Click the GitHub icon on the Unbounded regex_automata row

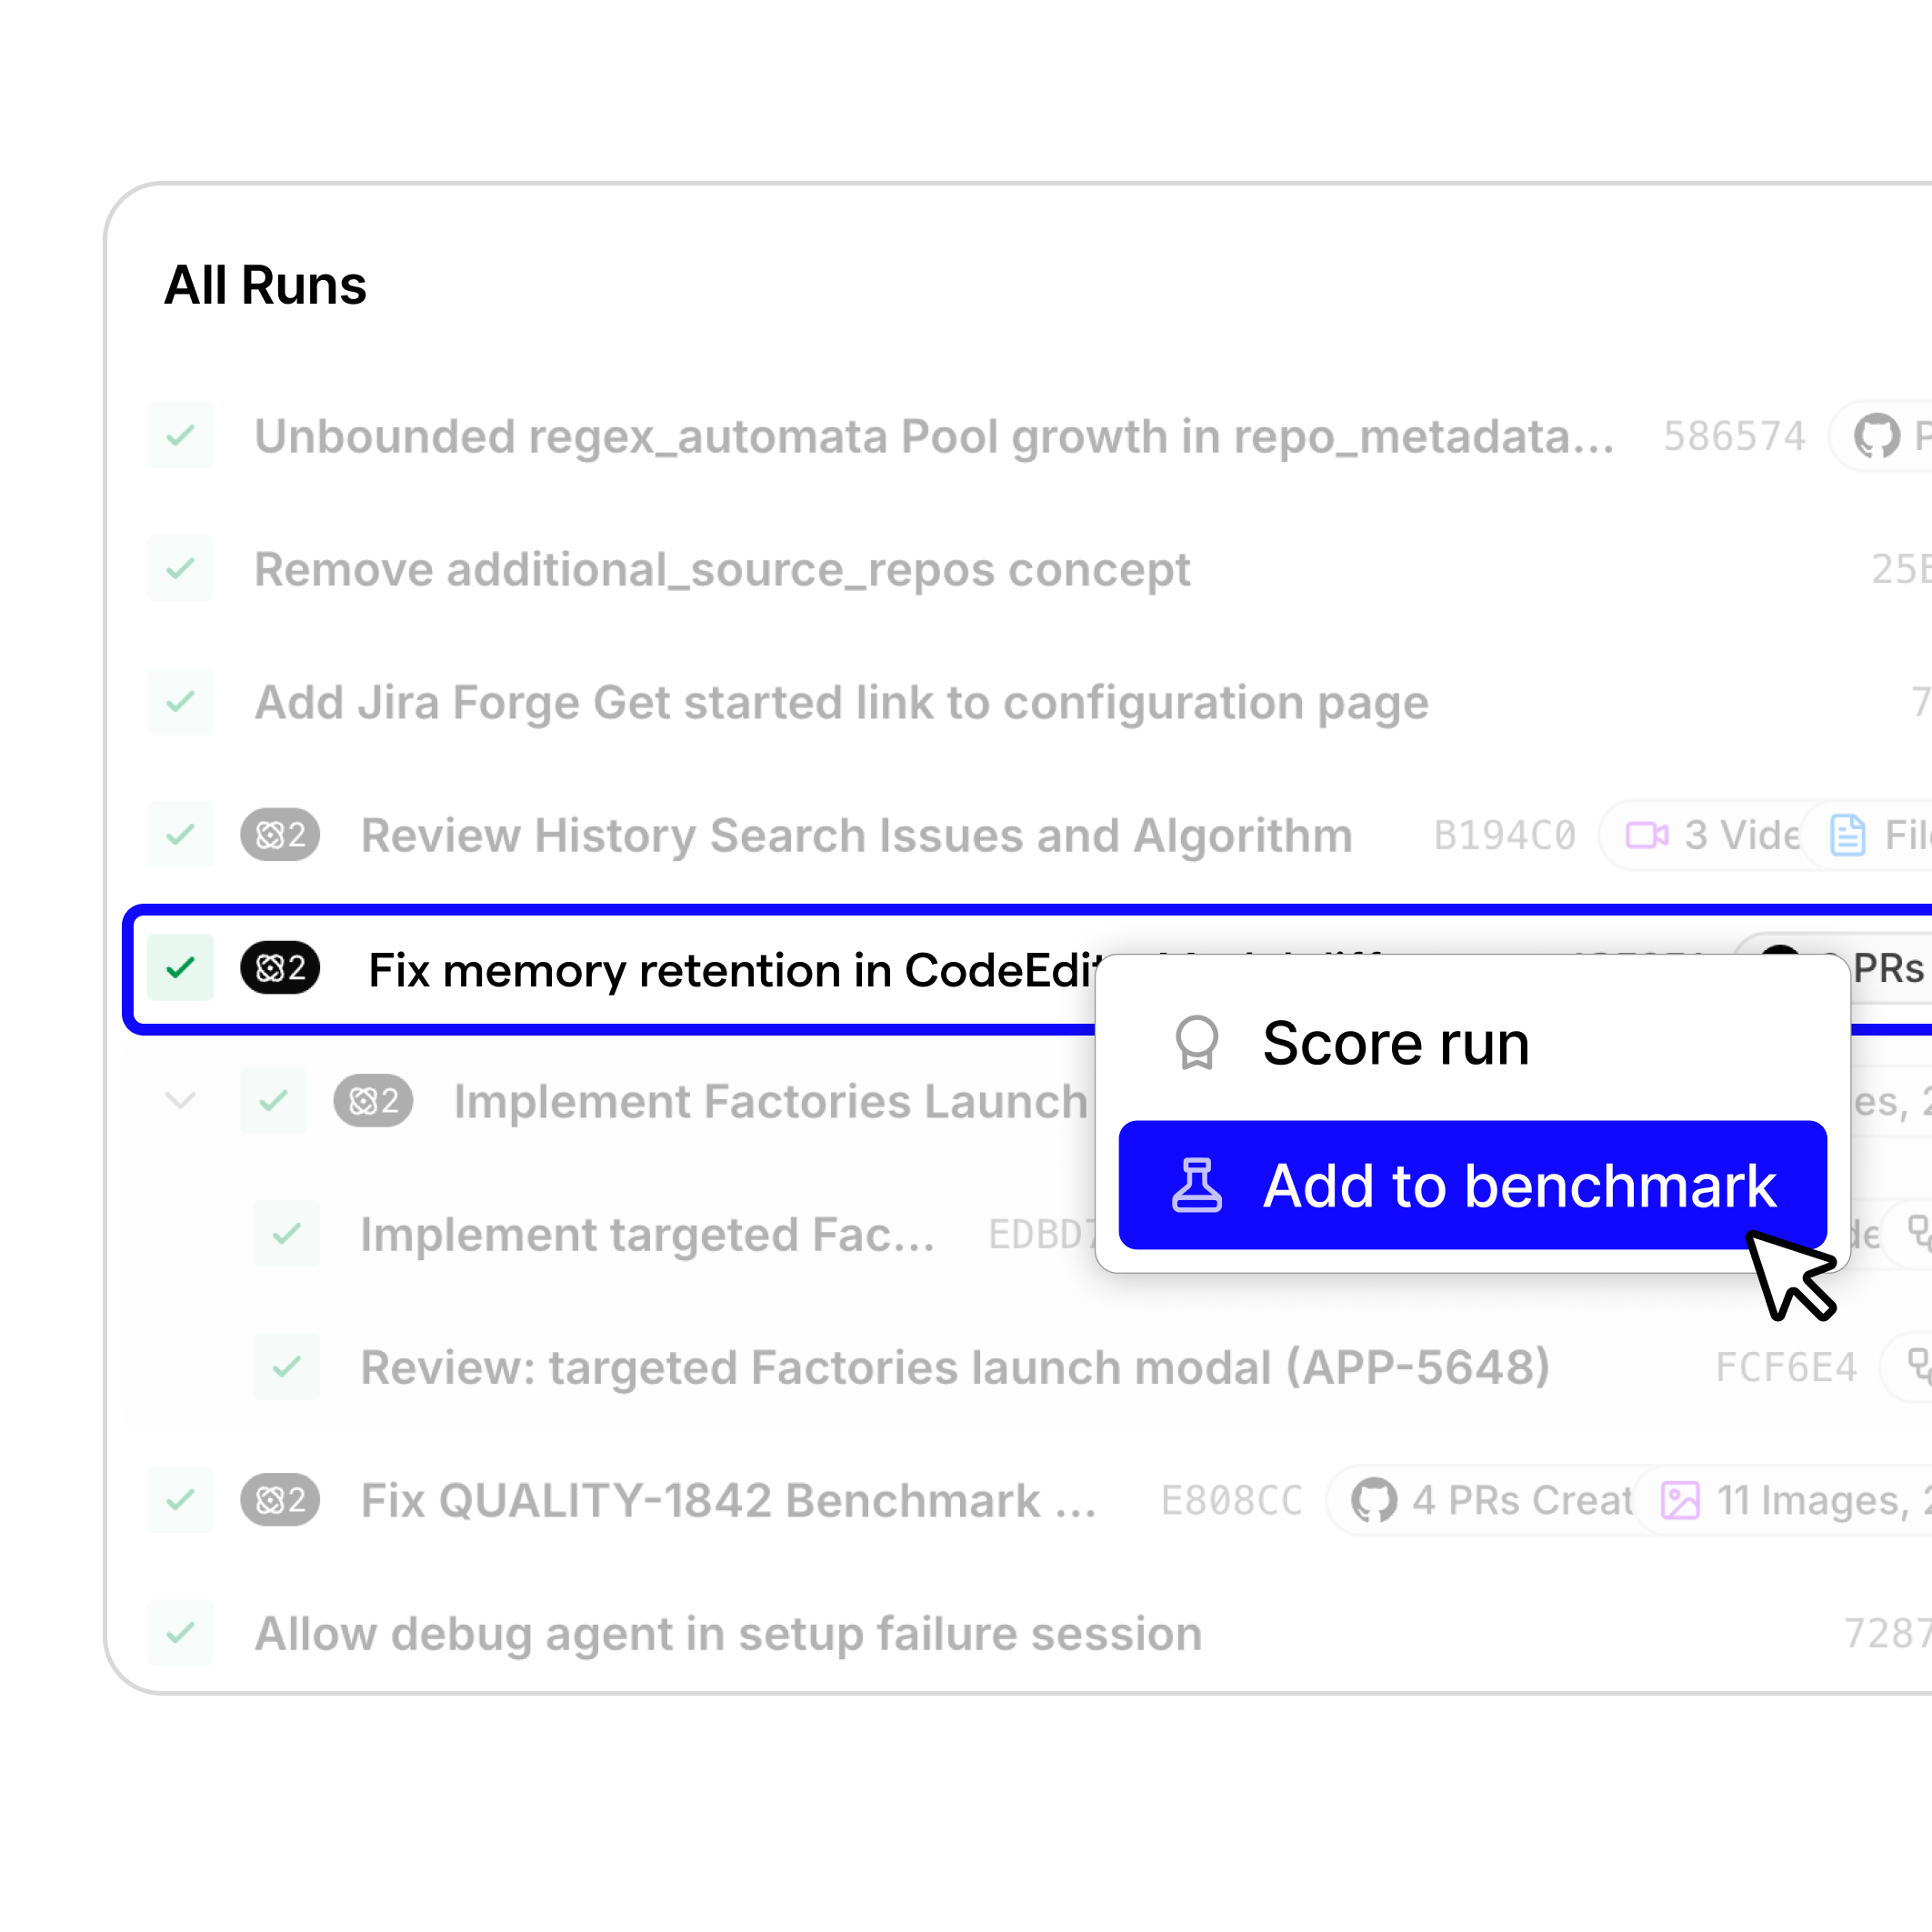(x=1876, y=436)
